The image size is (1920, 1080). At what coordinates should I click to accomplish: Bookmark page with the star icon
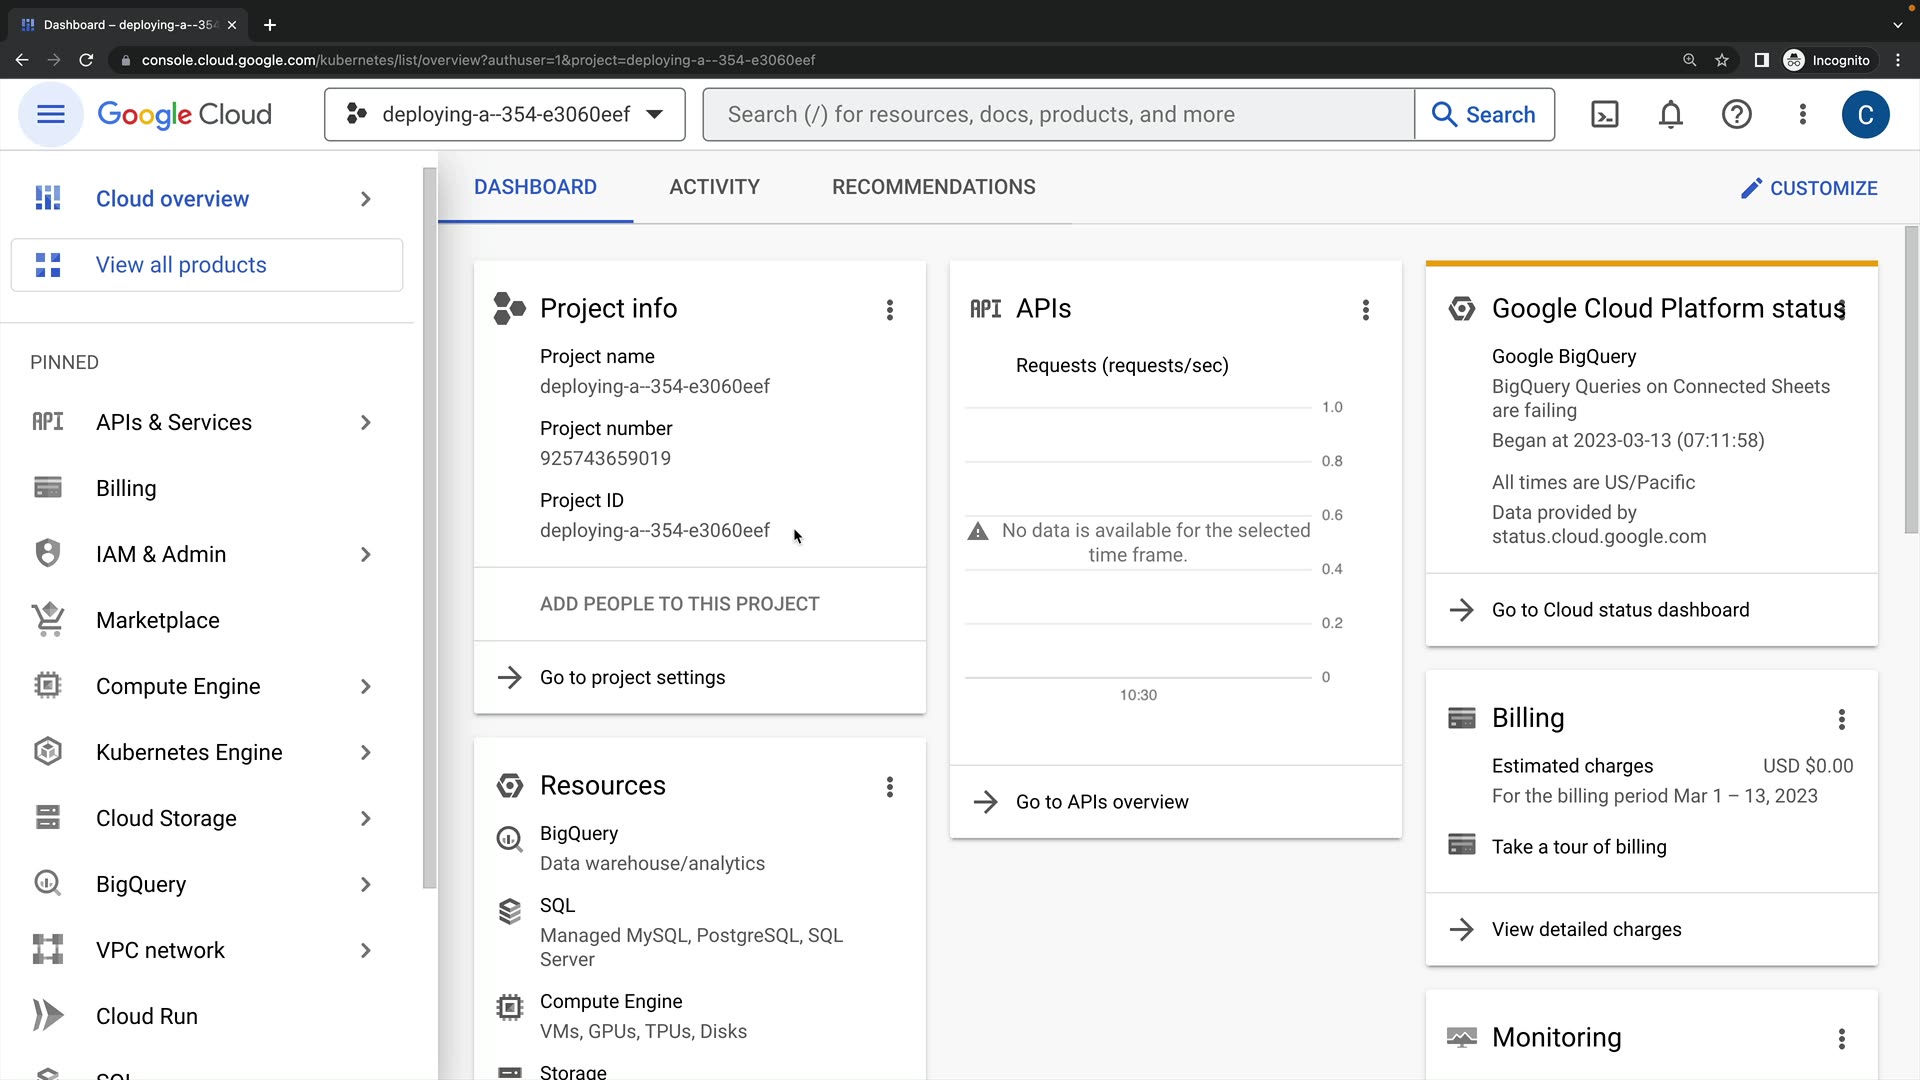[x=1722, y=60]
